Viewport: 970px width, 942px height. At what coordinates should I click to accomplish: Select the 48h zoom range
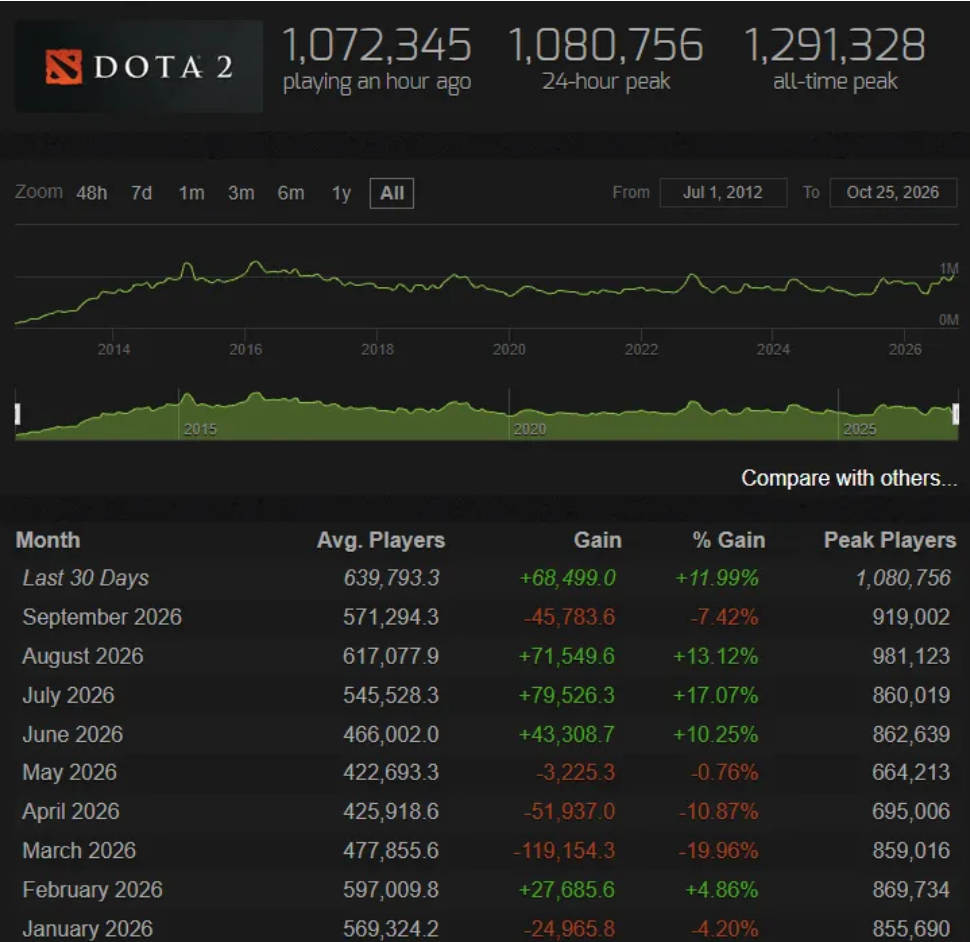92,193
